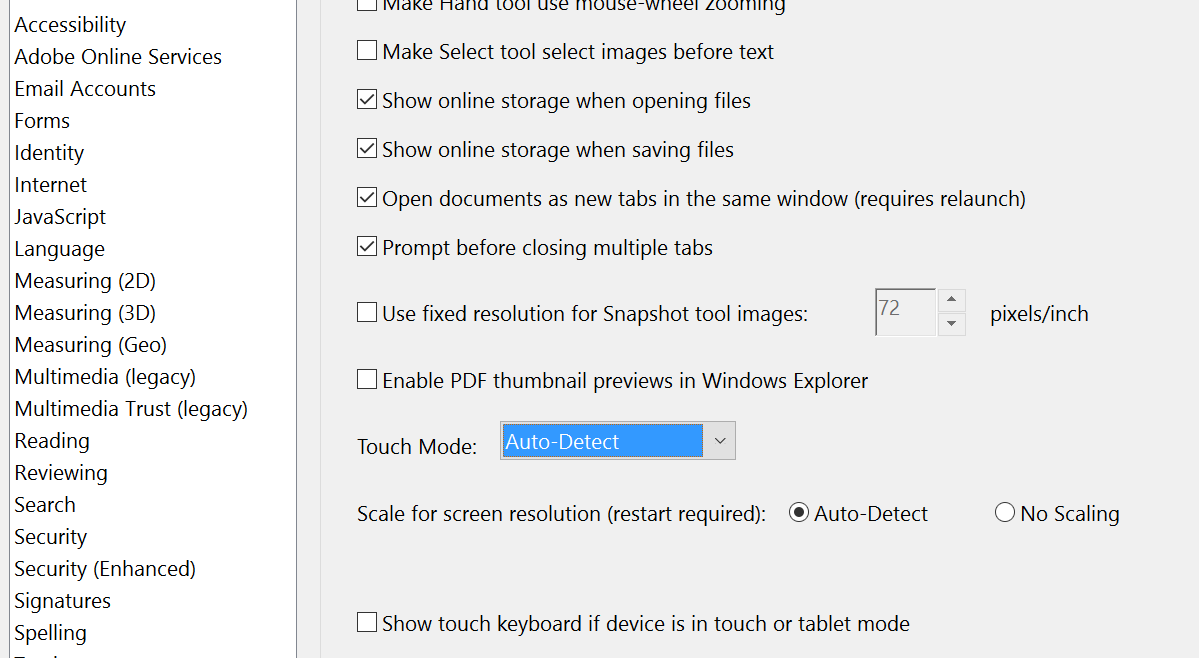Open Multimedia Trust (legacy) preferences

[131, 409]
